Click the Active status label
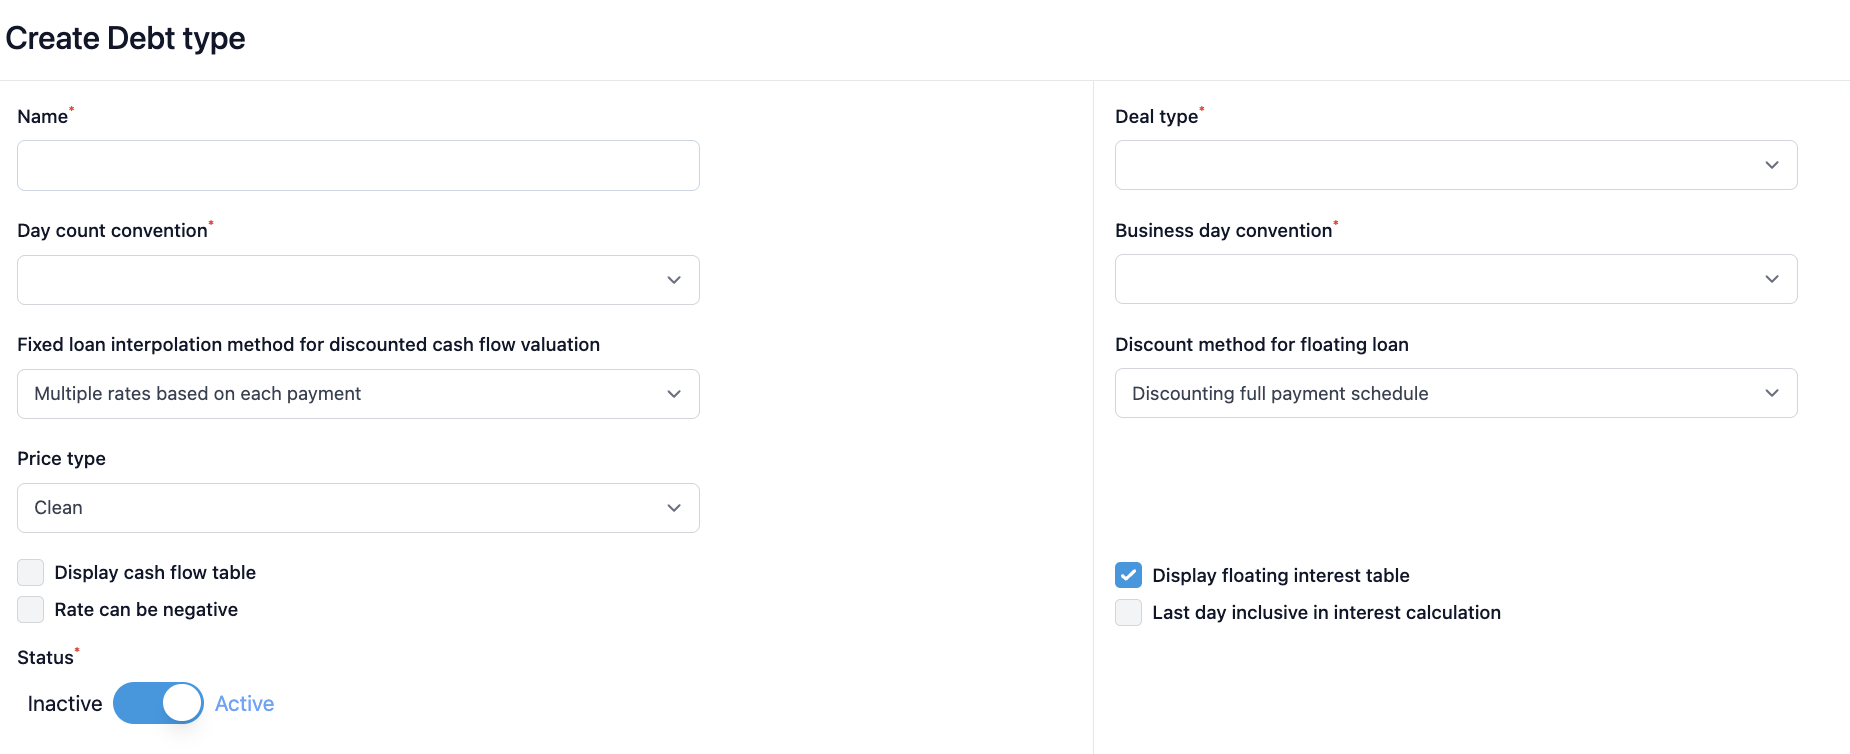 tap(244, 704)
